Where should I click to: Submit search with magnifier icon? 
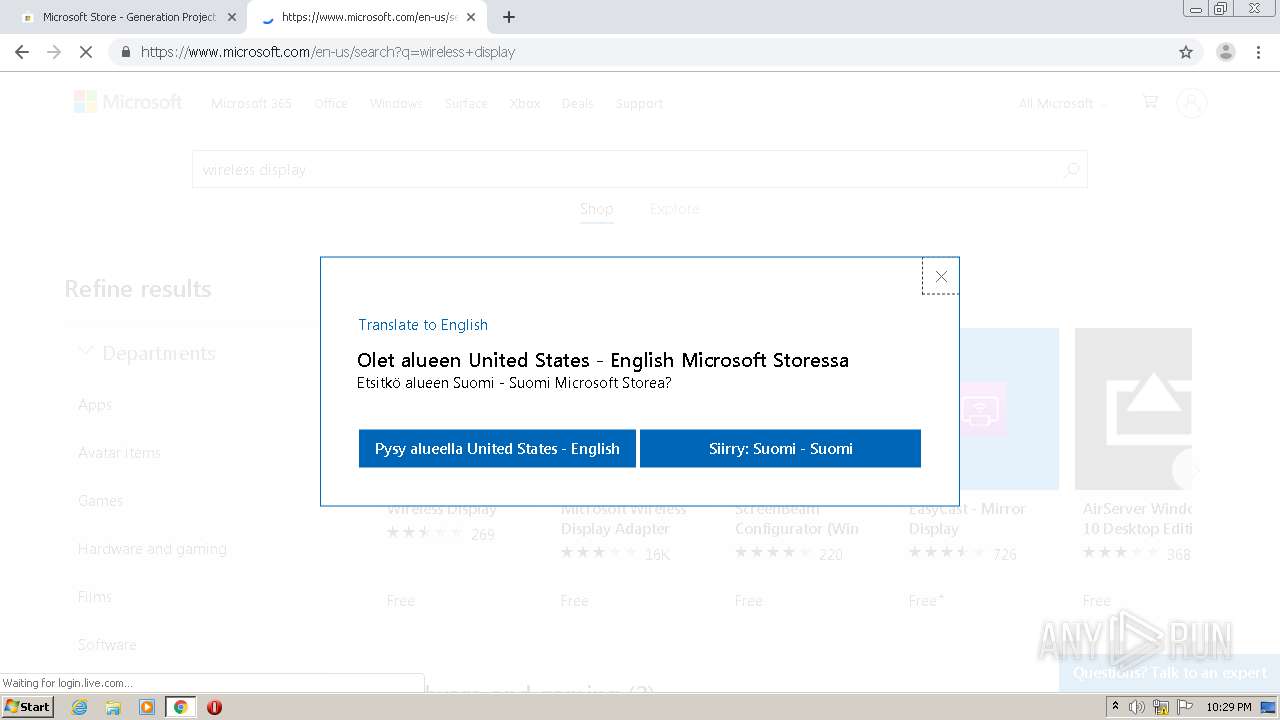(1072, 170)
